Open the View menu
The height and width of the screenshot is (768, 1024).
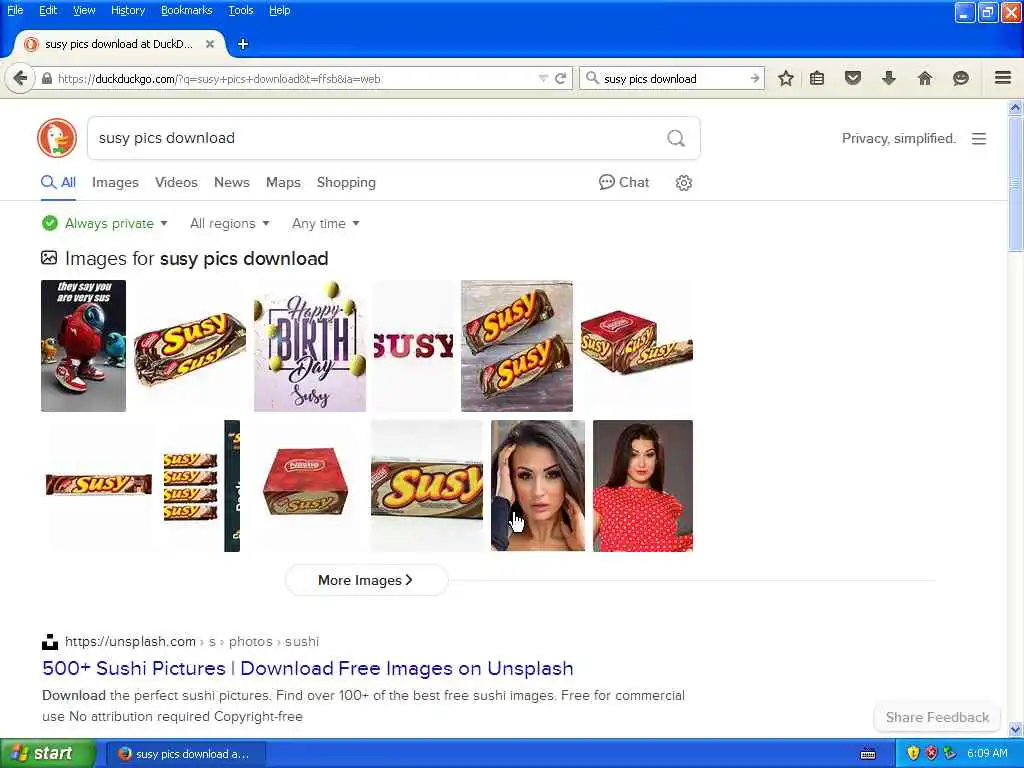(x=84, y=10)
